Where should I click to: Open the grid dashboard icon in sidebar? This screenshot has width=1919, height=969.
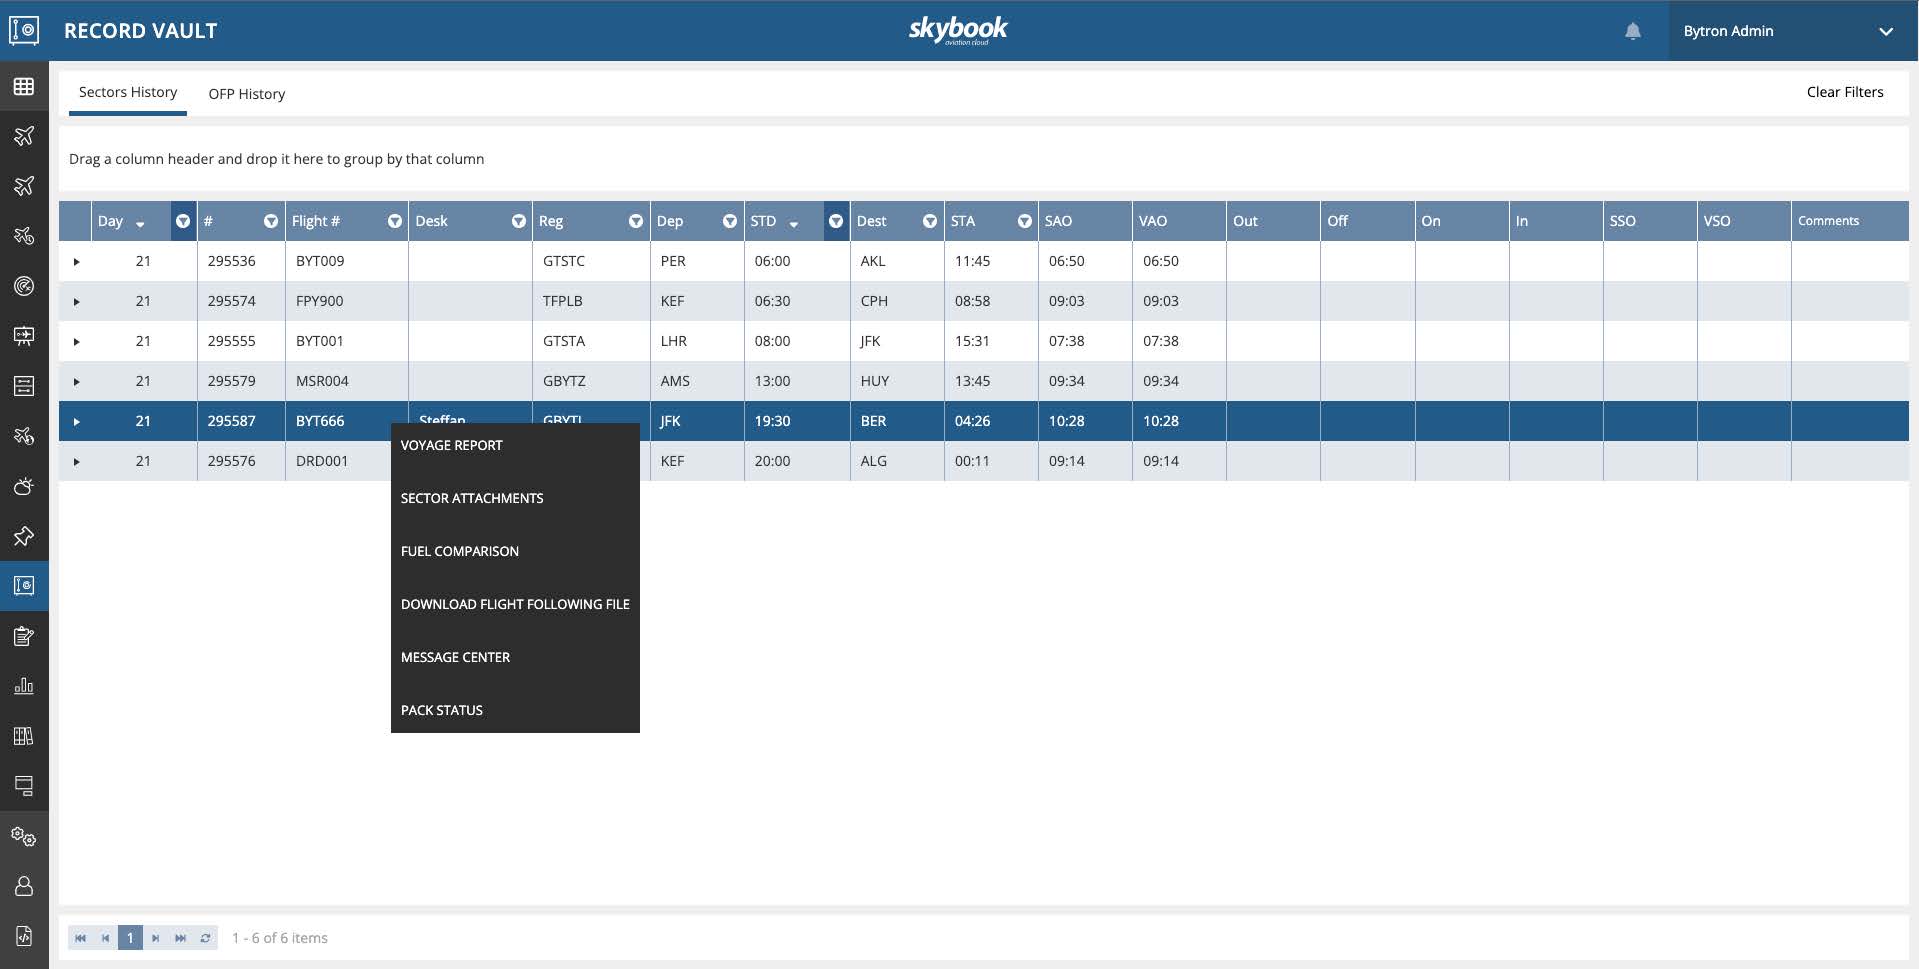click(24, 86)
